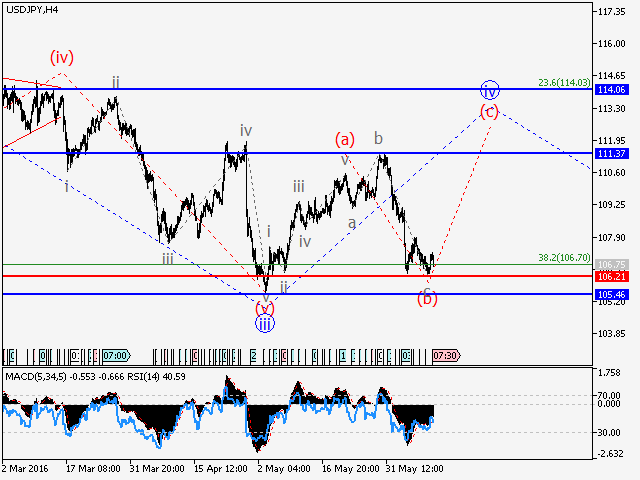Viewport: 640px width, 480px height.
Task: Click the 07:30 event time marker
Action: [446, 356]
